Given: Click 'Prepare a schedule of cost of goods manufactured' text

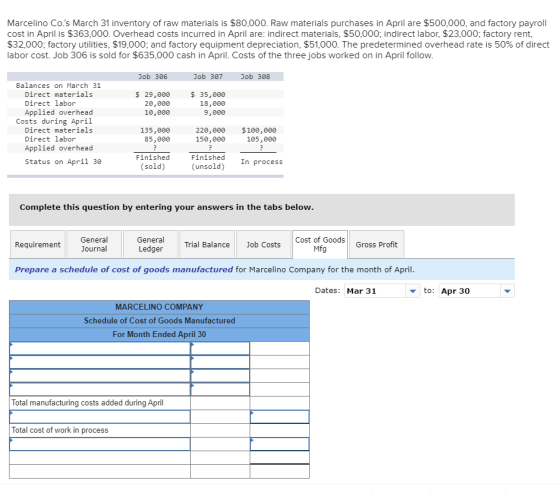Looking at the screenshot, I should point(124,269).
